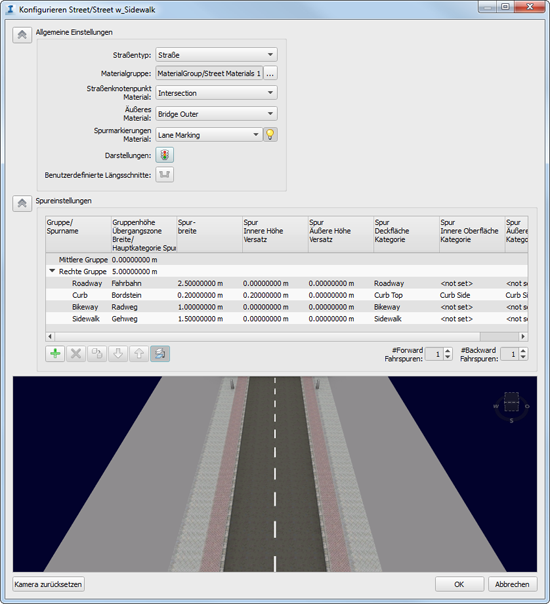Viewport: 550px width, 604px height.
Task: Click the Materialgruppe browse ellipsis button
Action: 270,73
